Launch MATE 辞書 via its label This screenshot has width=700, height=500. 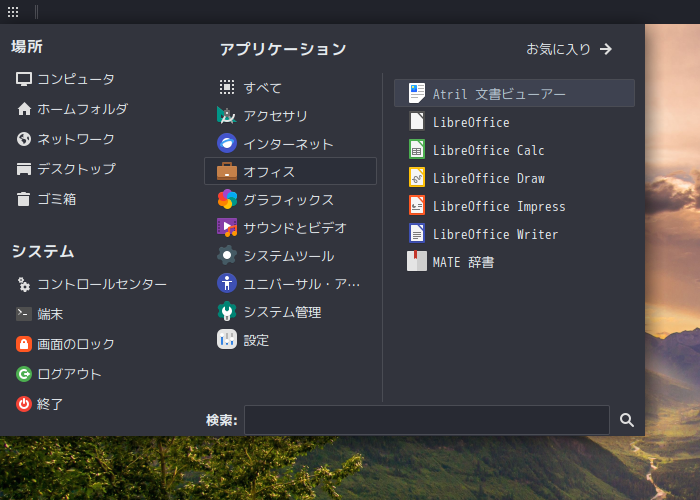click(463, 262)
